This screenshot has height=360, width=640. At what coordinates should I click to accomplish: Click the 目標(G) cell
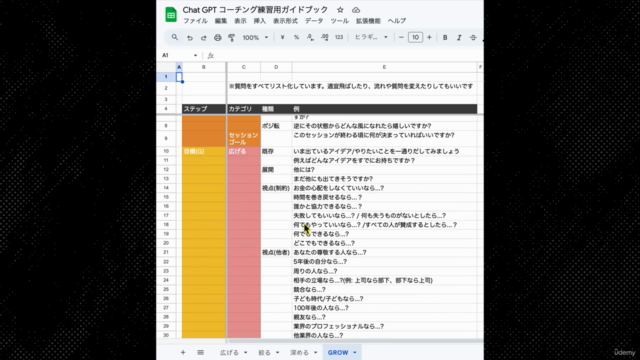(x=204, y=151)
